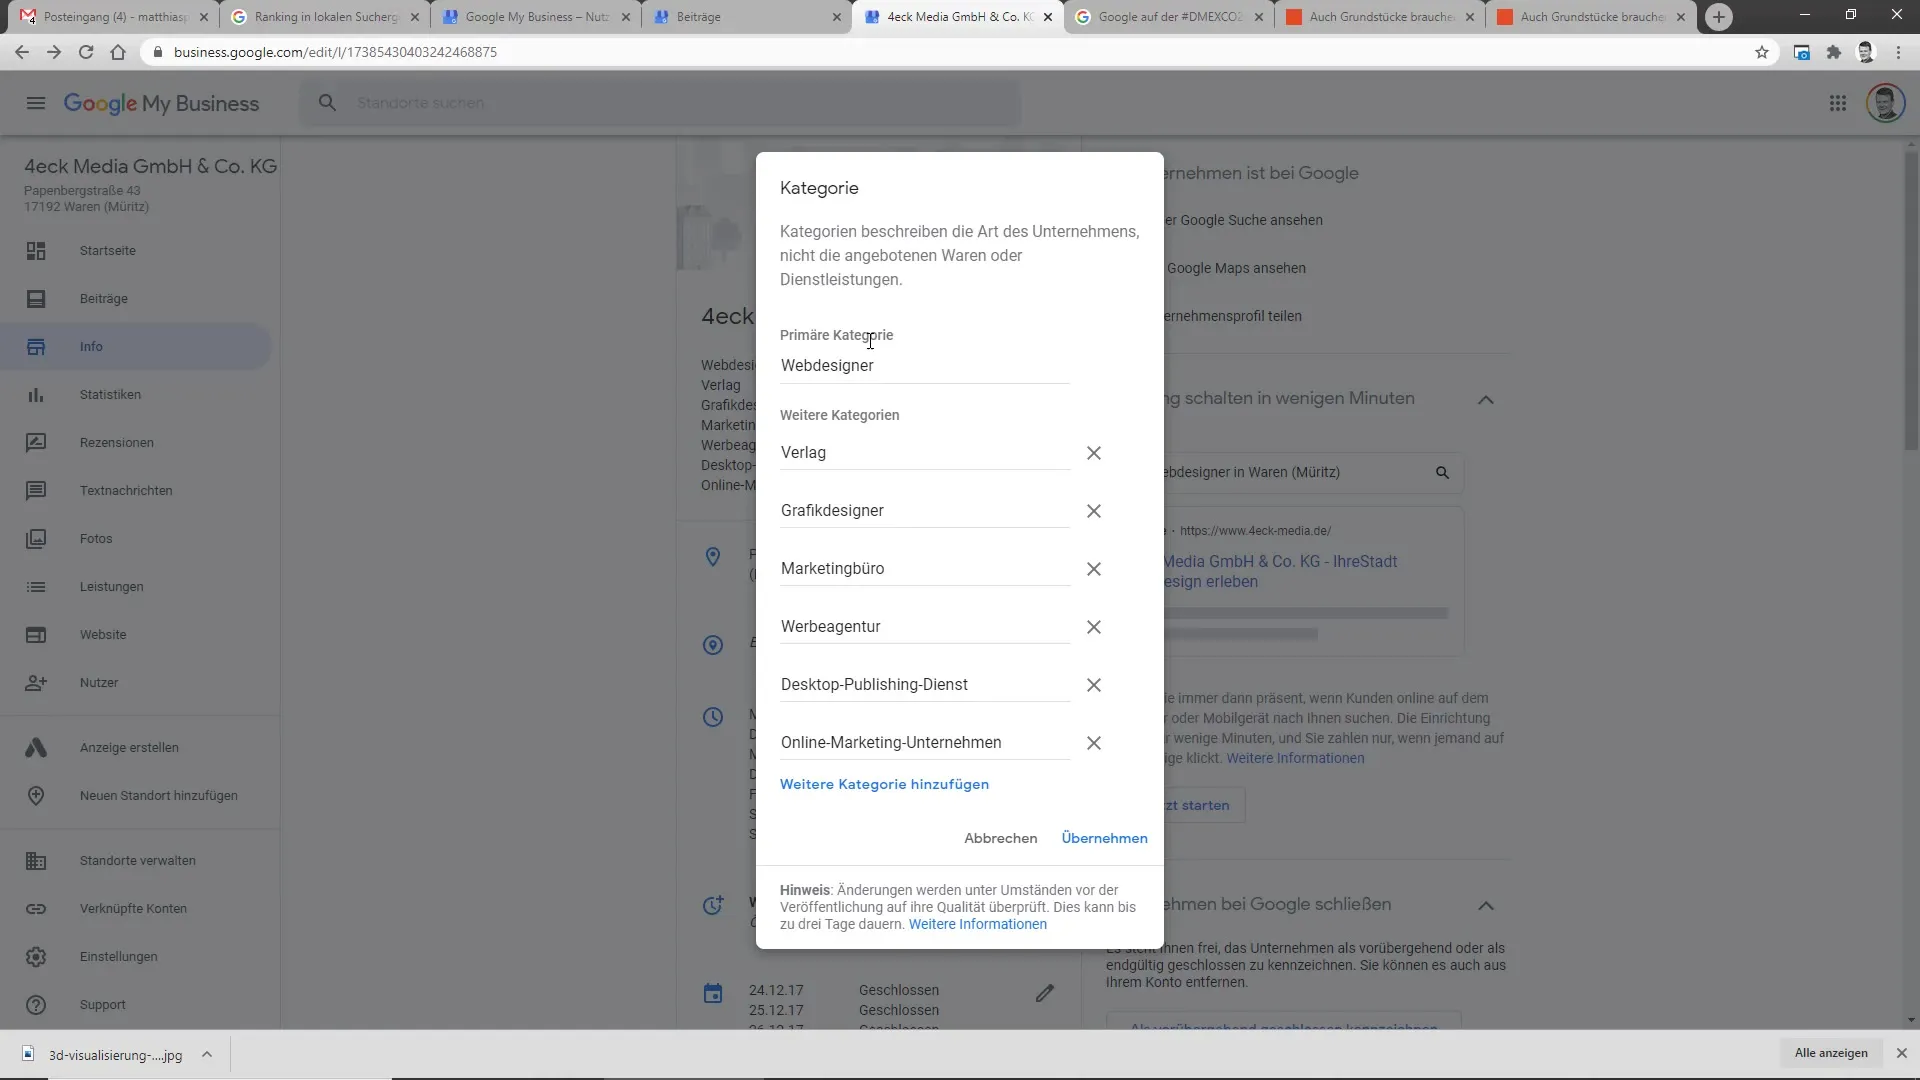Viewport: 1920px width, 1080px height.
Task: Open a new browser tab
Action: pos(1718,17)
